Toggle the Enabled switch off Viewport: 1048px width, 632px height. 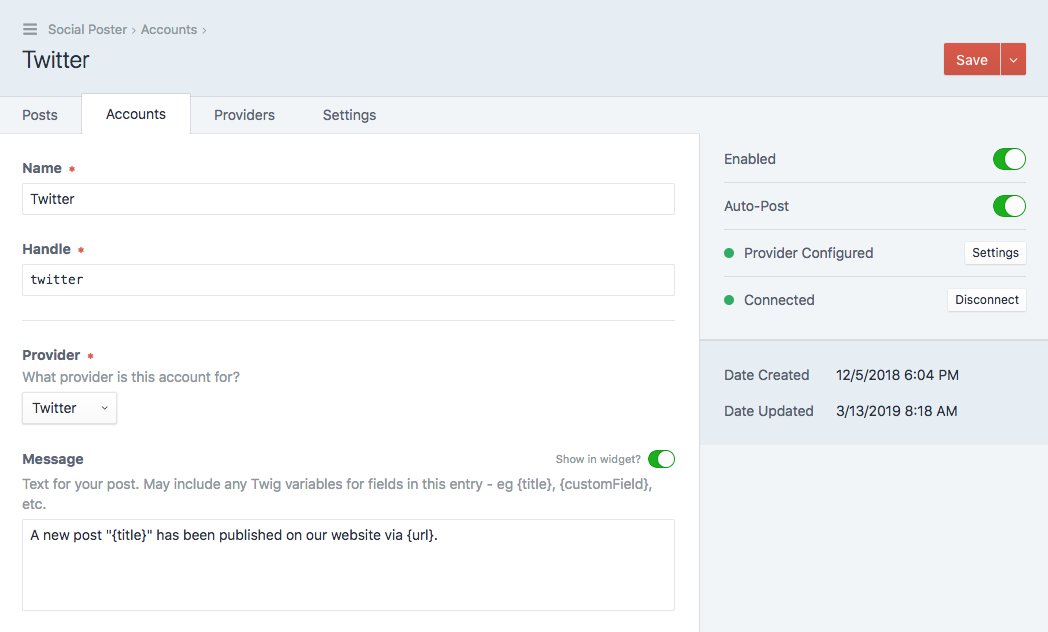coord(1009,159)
